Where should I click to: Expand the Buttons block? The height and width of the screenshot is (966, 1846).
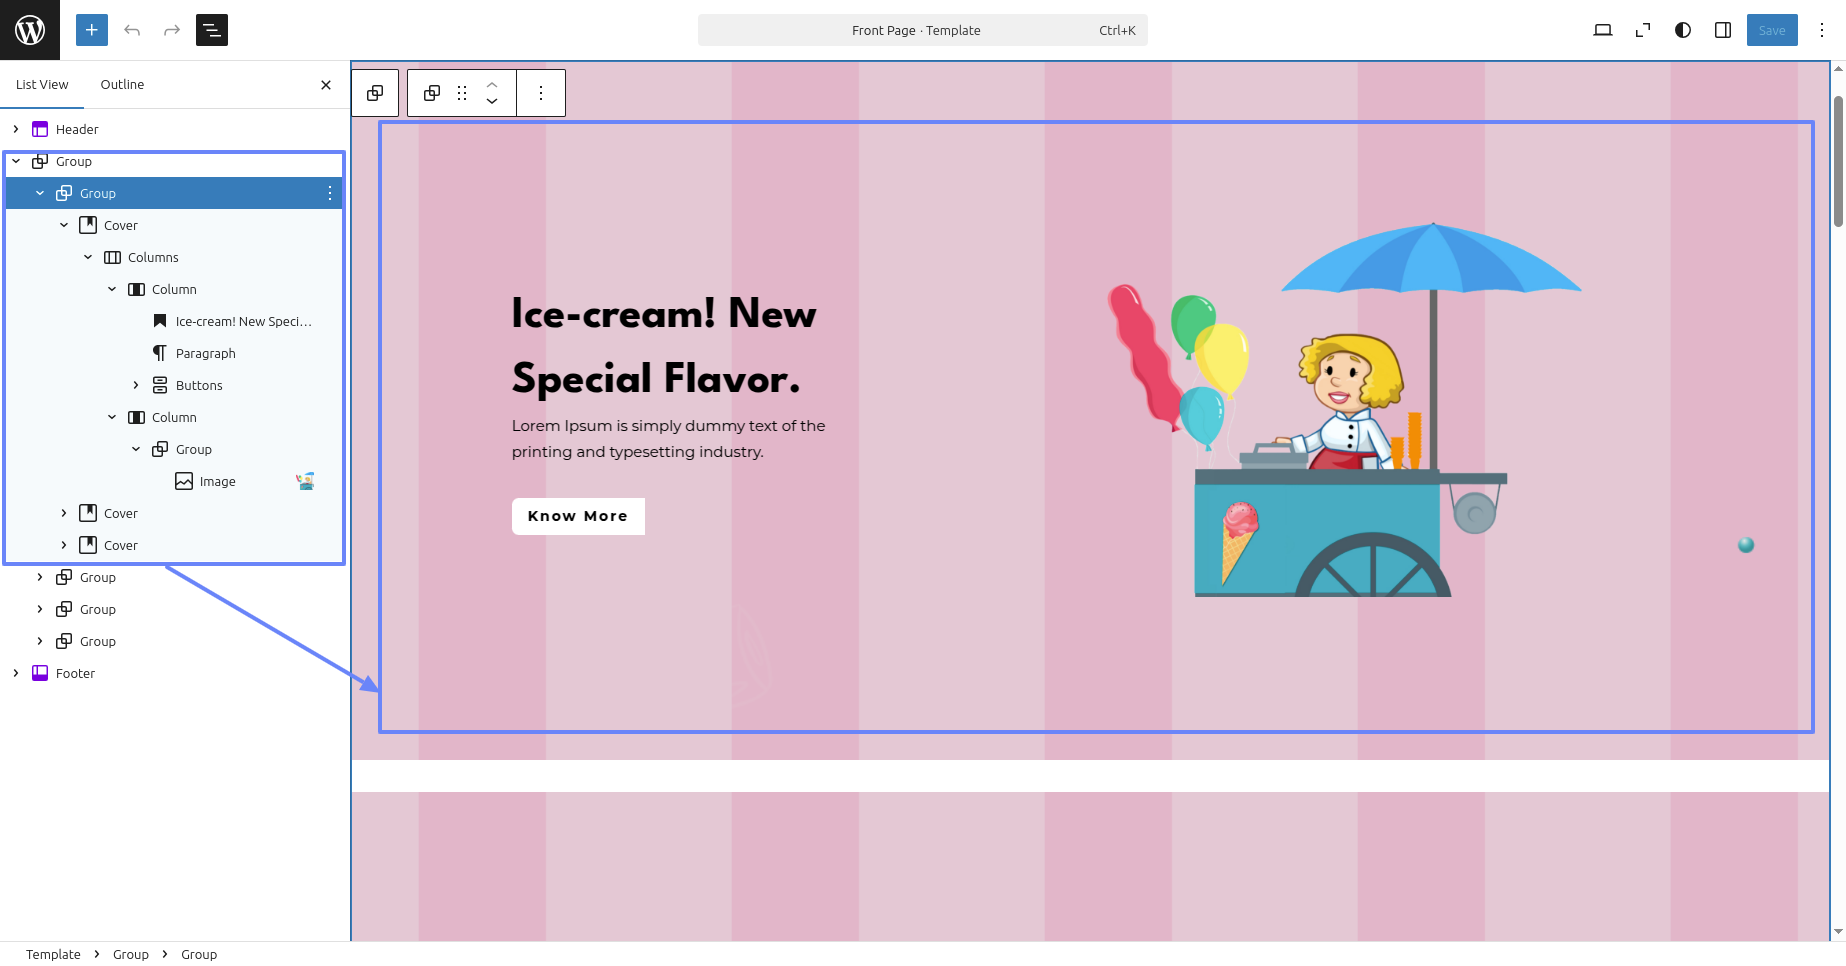point(136,385)
